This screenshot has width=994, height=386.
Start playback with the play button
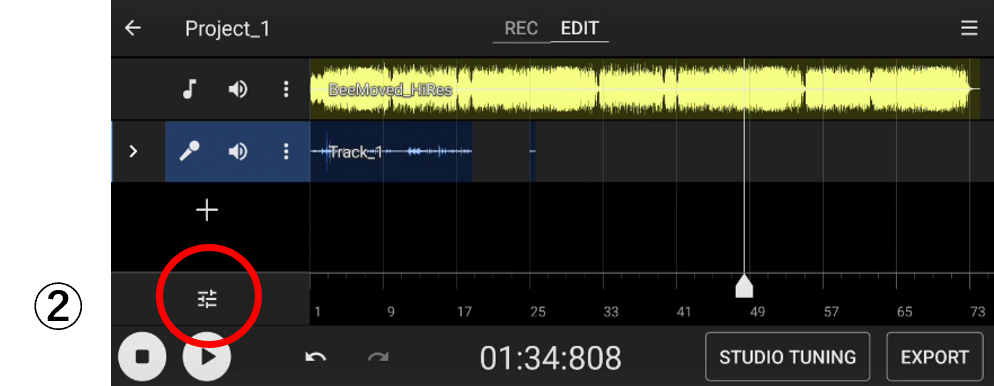pos(207,357)
